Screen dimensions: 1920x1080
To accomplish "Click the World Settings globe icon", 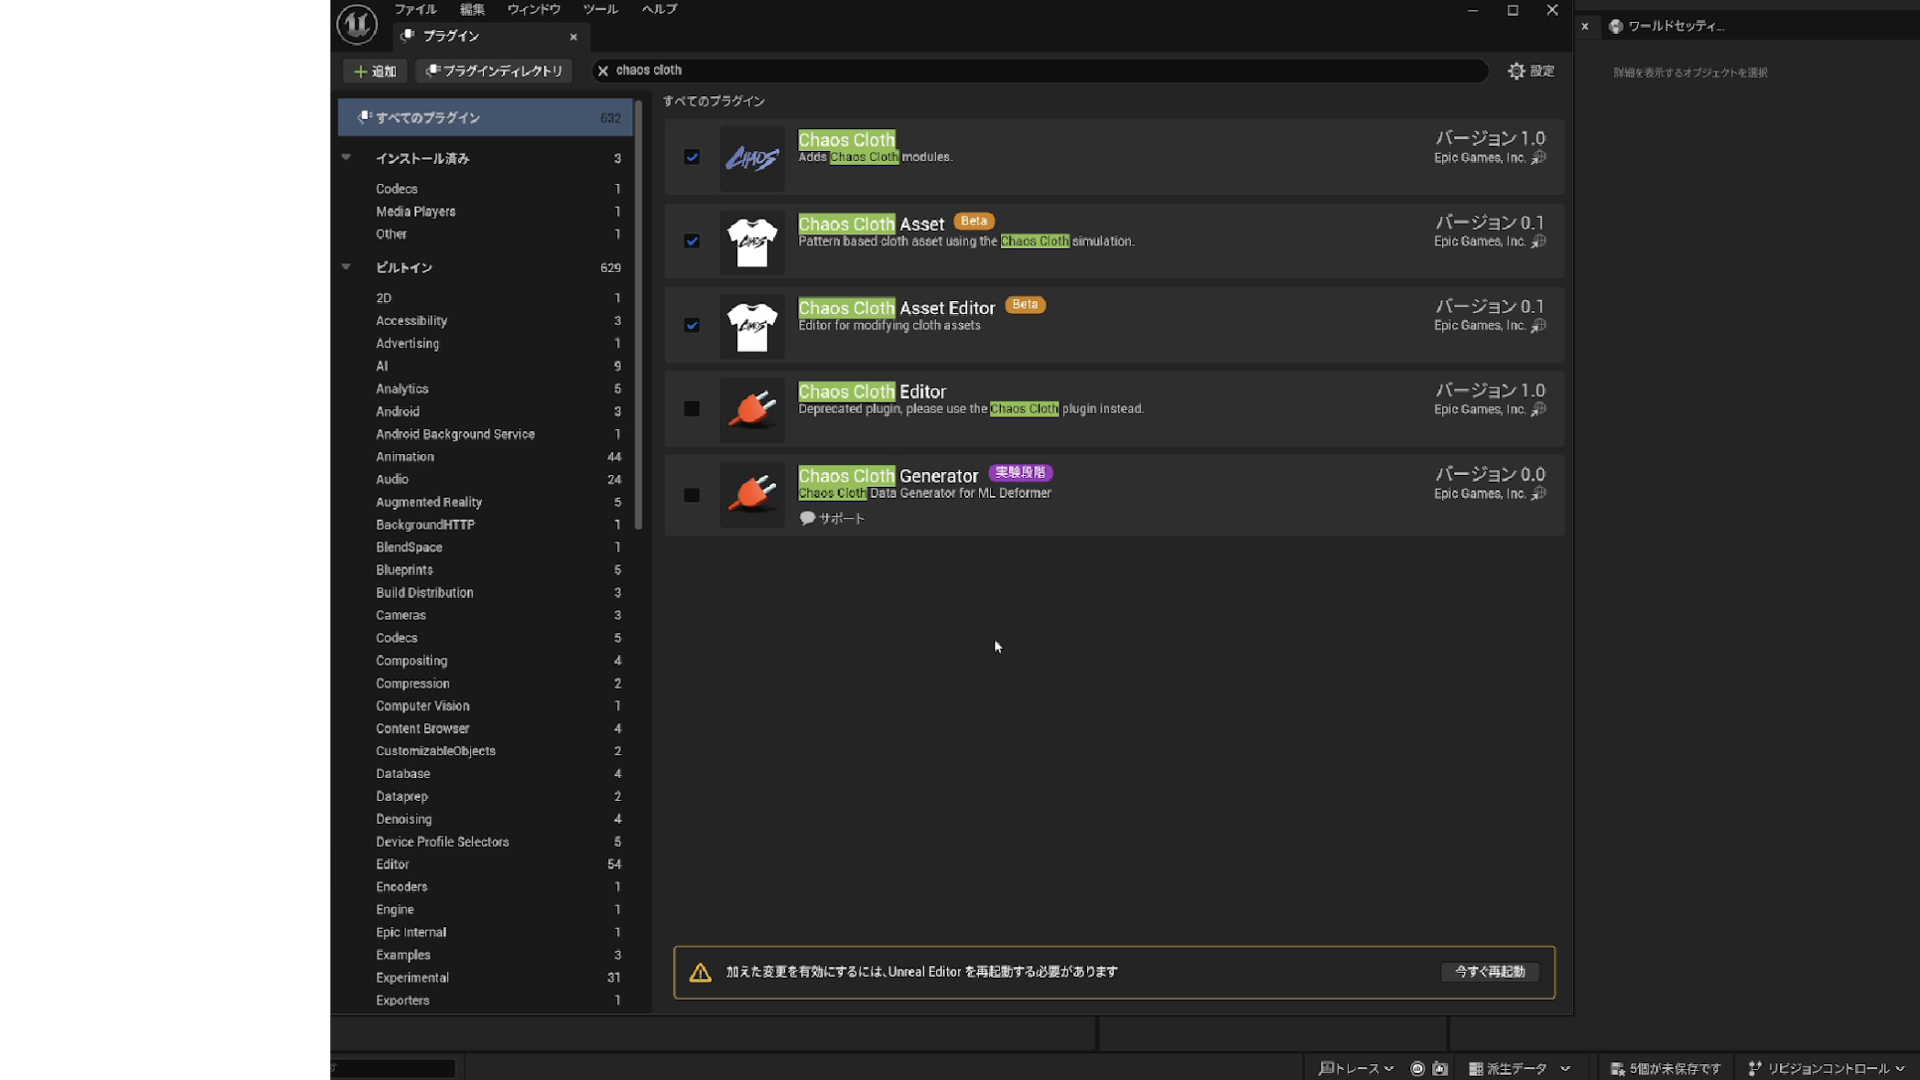I will click(x=1616, y=26).
